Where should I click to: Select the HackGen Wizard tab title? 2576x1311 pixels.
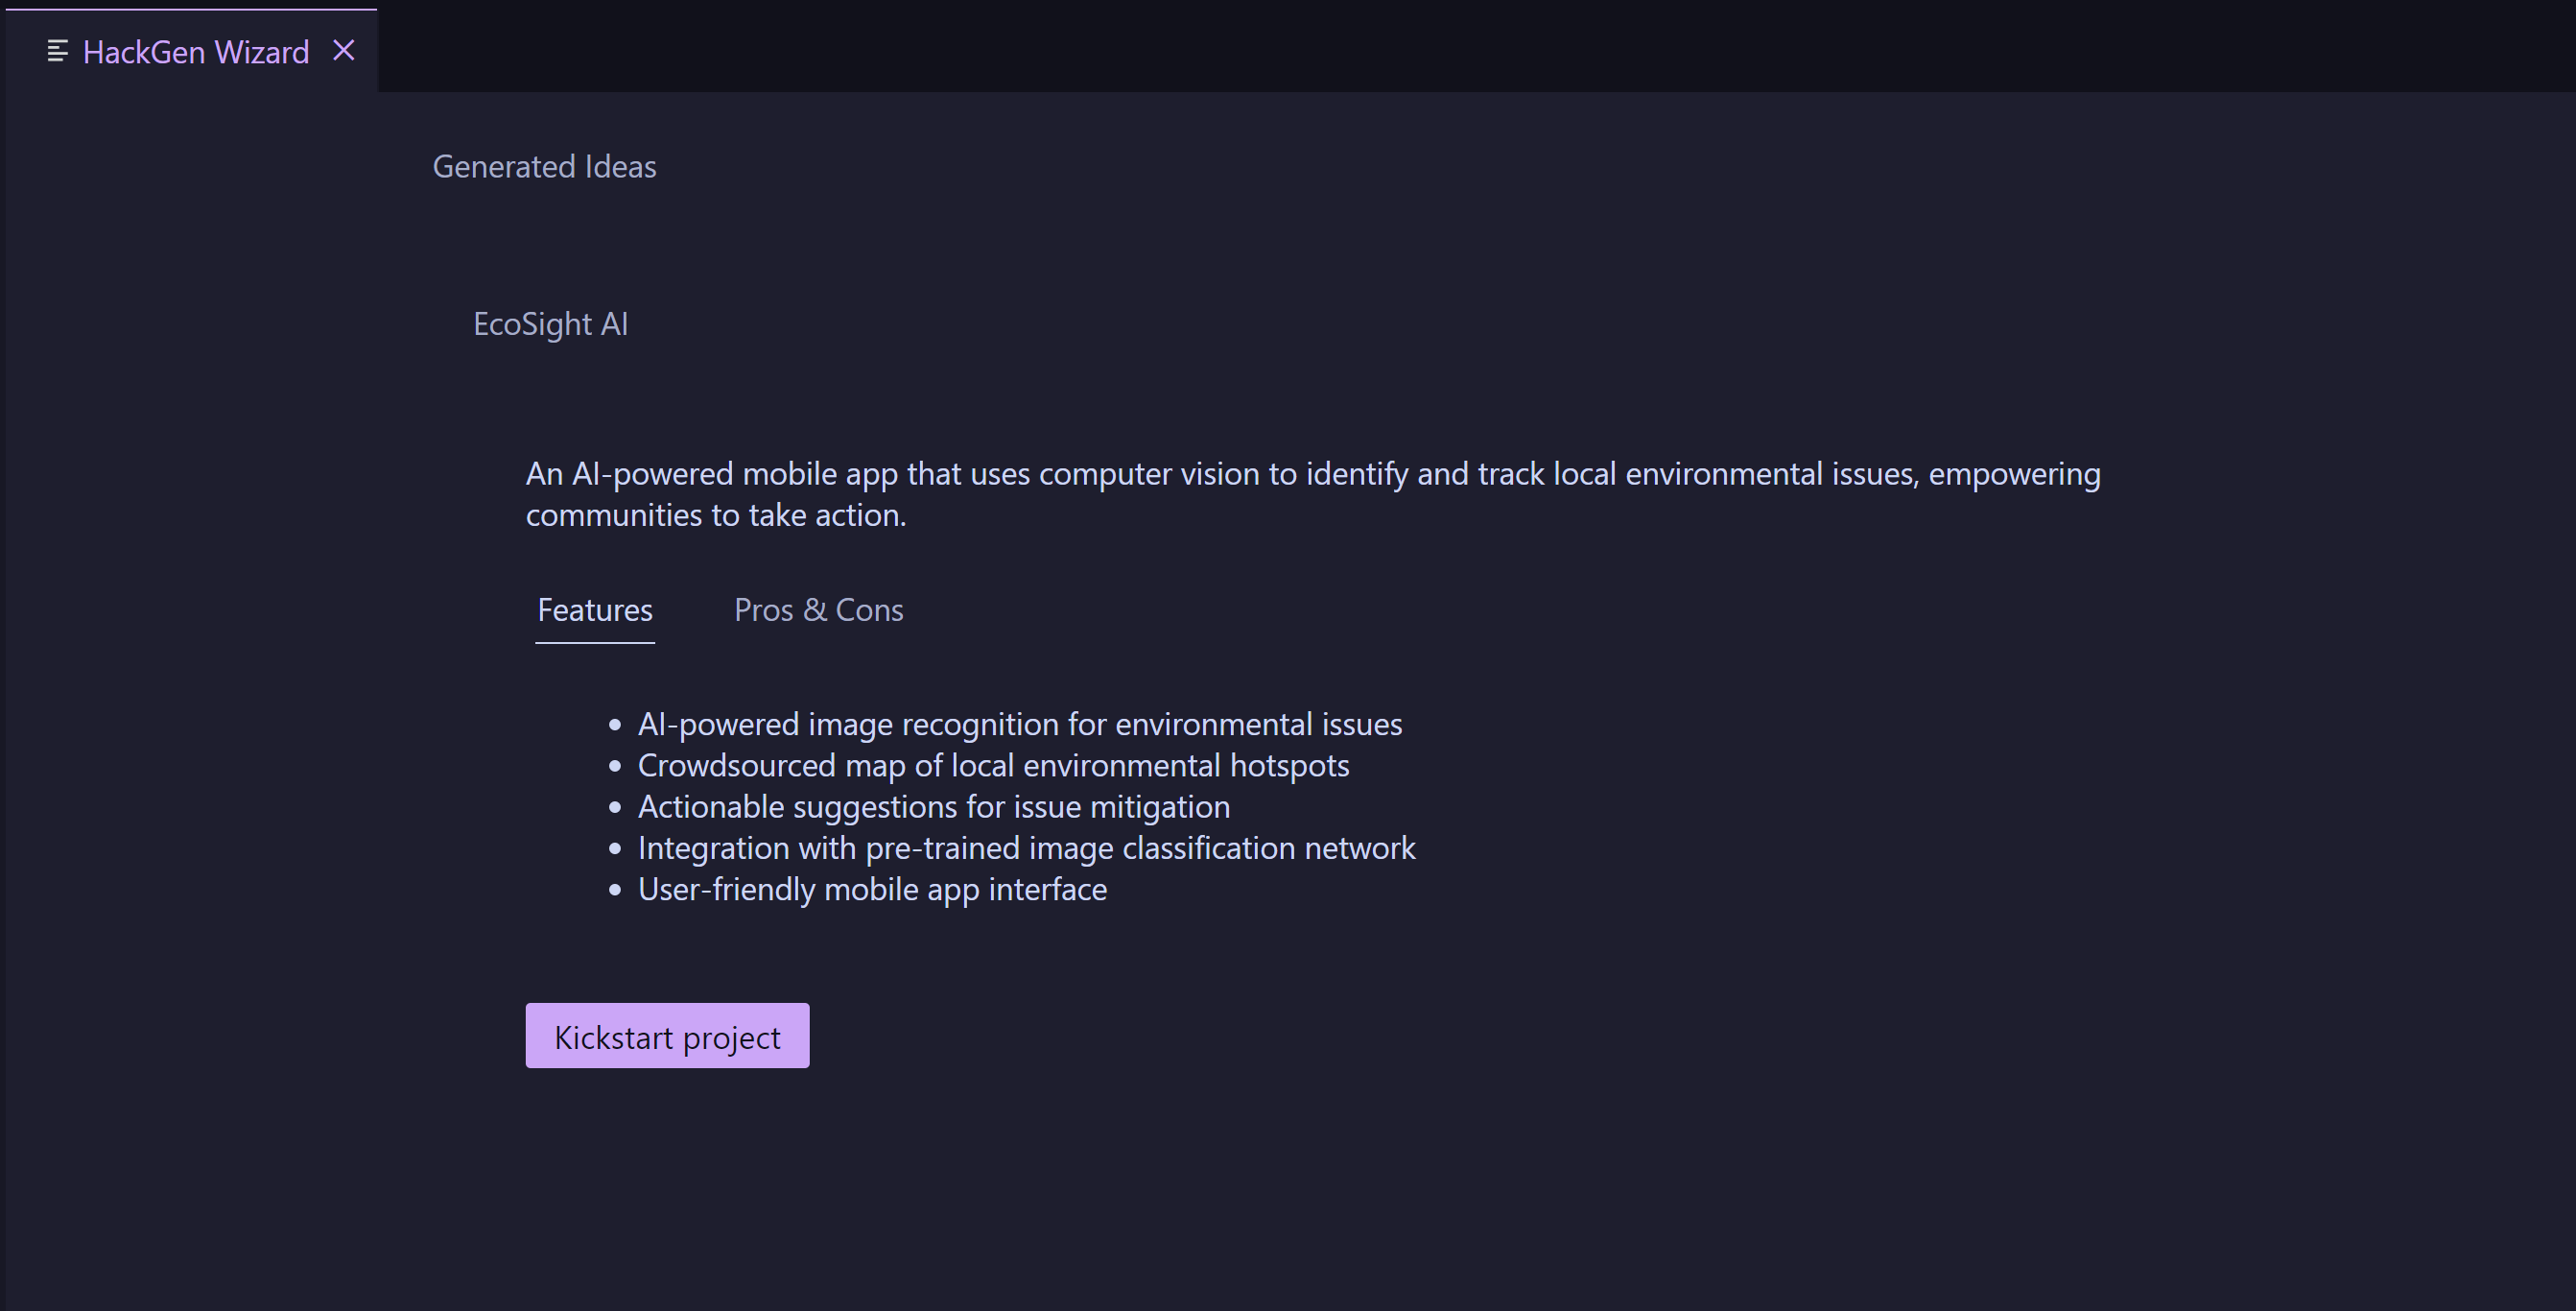coord(196,52)
